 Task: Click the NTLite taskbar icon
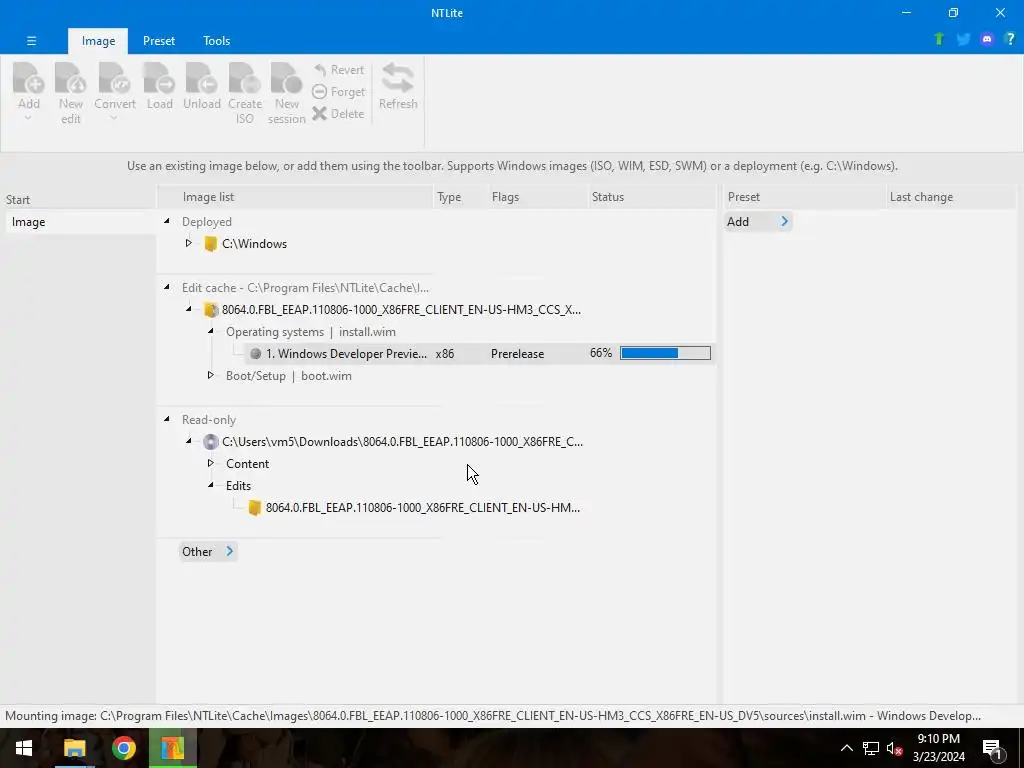tap(172, 748)
